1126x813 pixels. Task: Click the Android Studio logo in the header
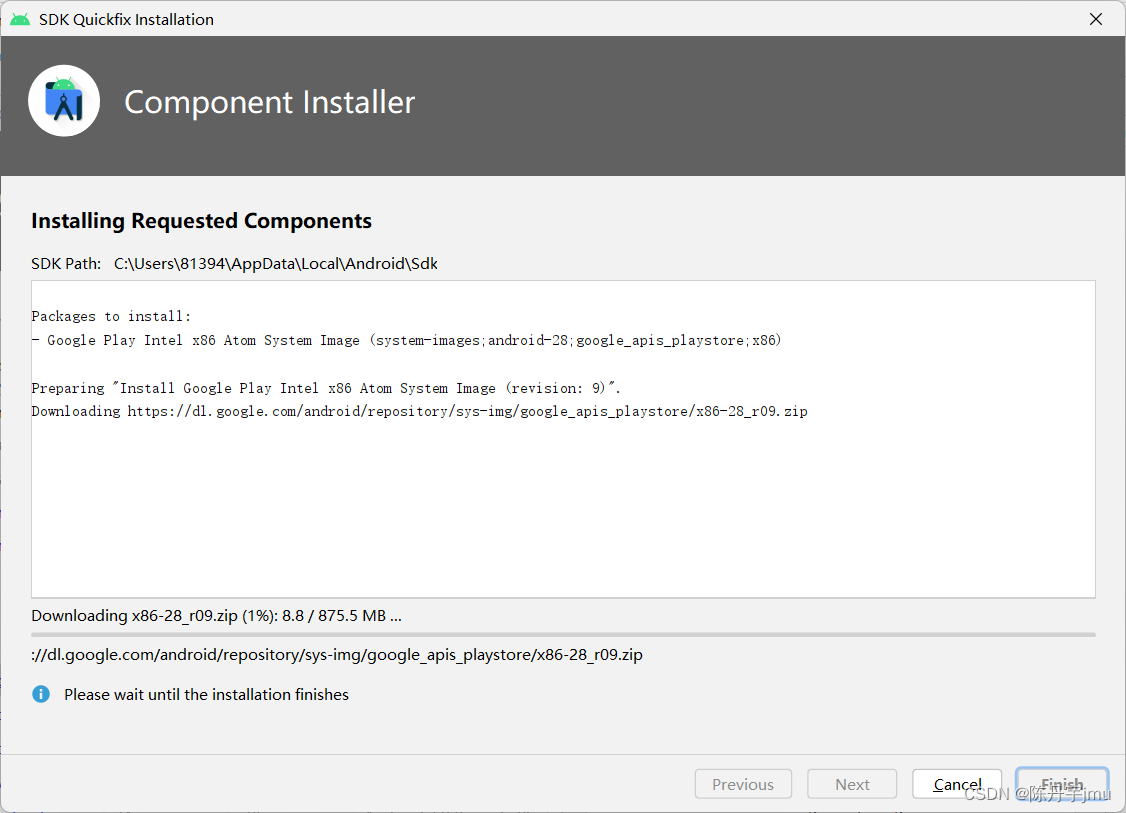click(64, 101)
